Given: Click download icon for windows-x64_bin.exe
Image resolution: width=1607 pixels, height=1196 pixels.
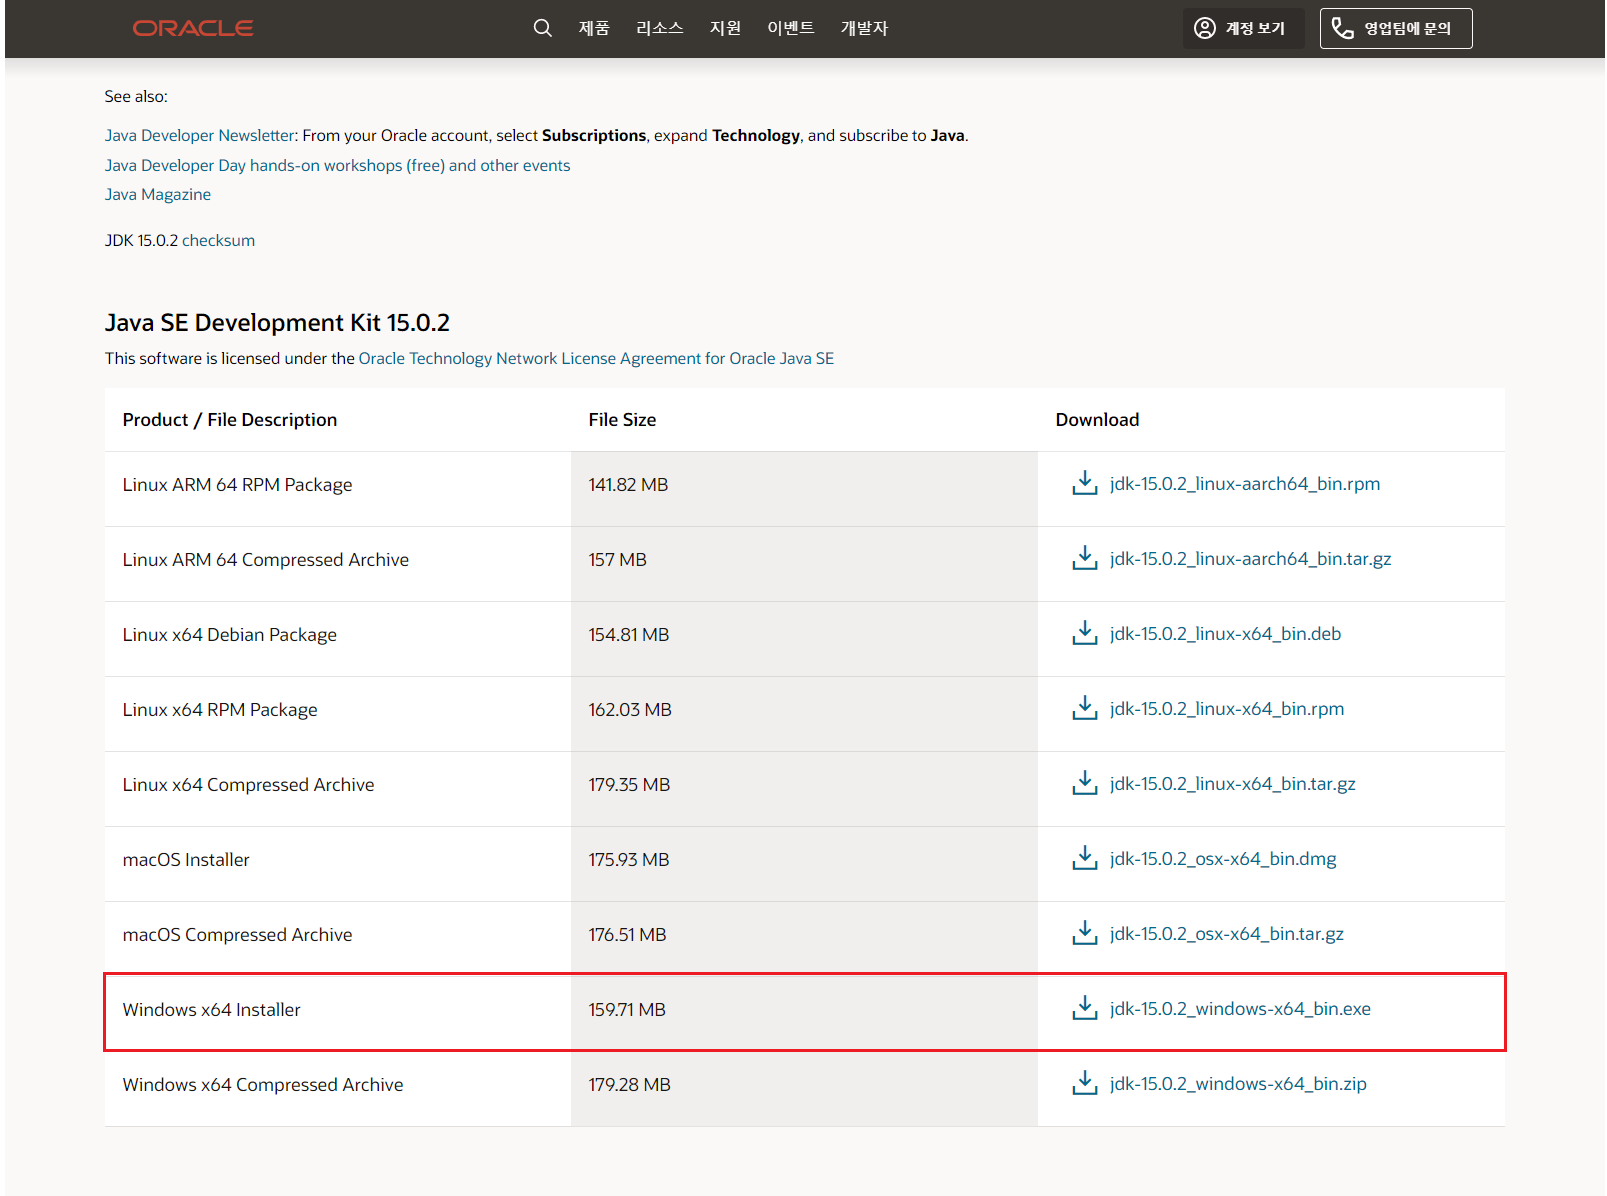Looking at the screenshot, I should (x=1084, y=1008).
